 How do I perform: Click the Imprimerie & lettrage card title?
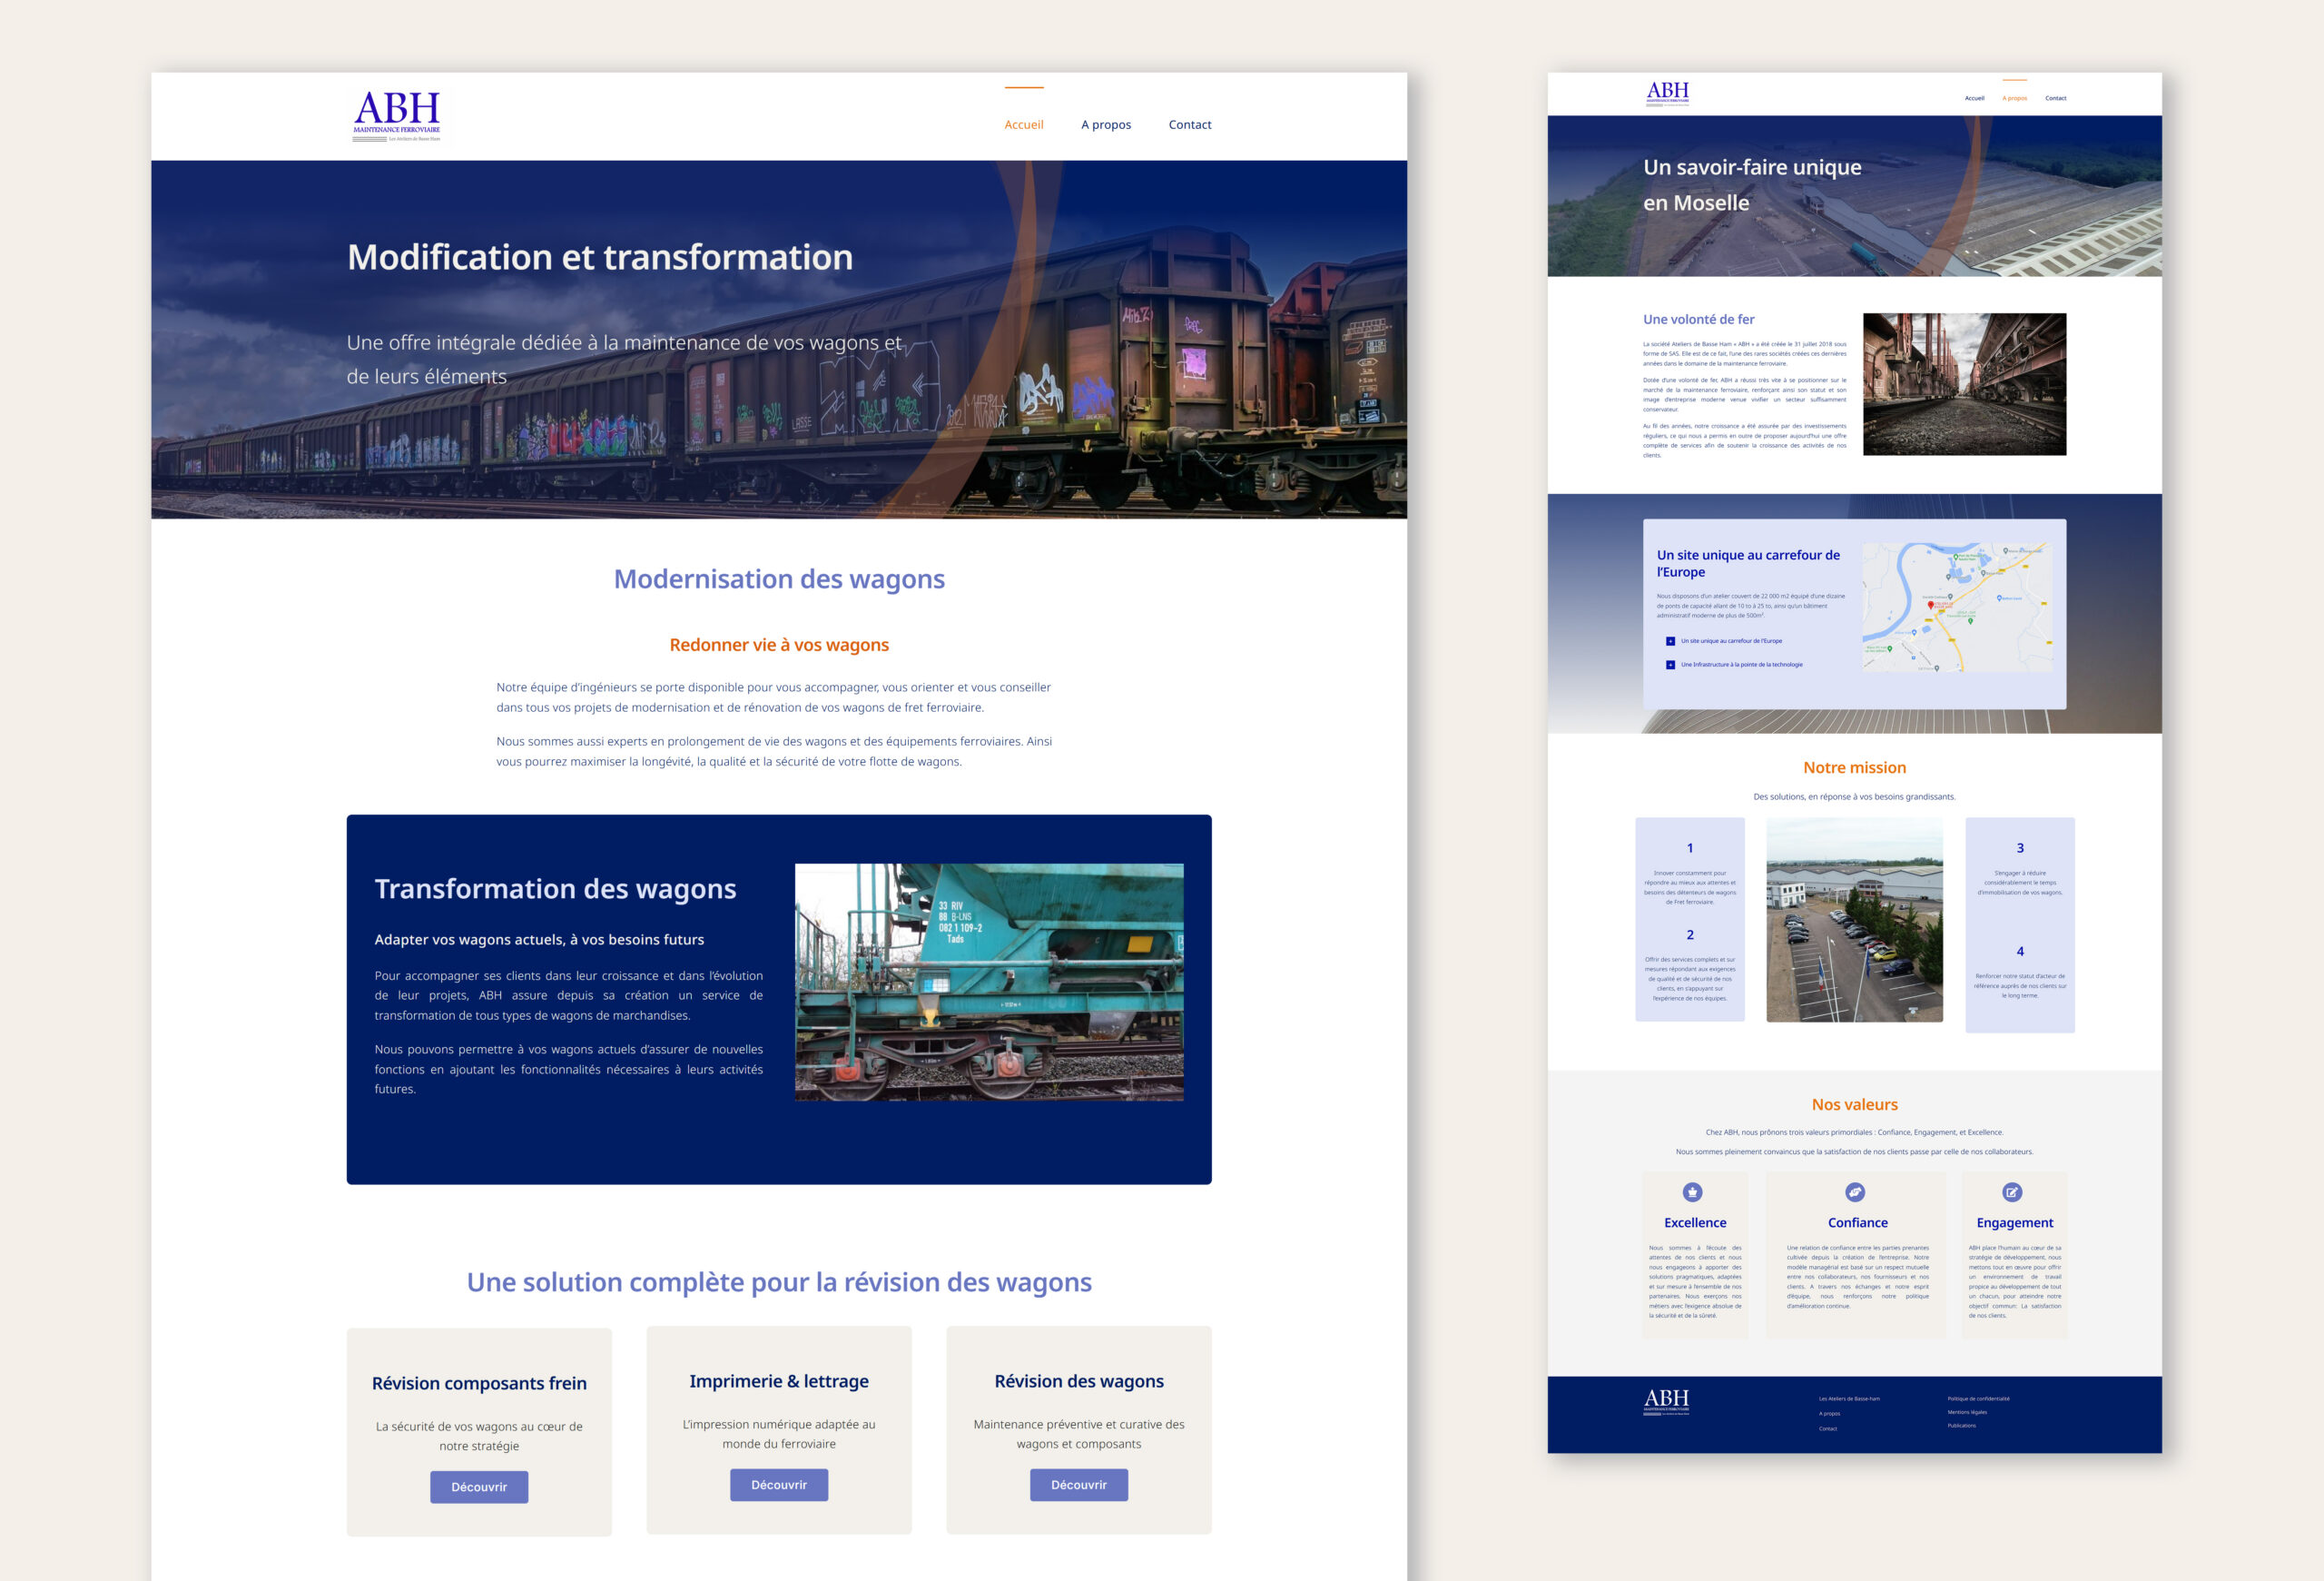779,1381
